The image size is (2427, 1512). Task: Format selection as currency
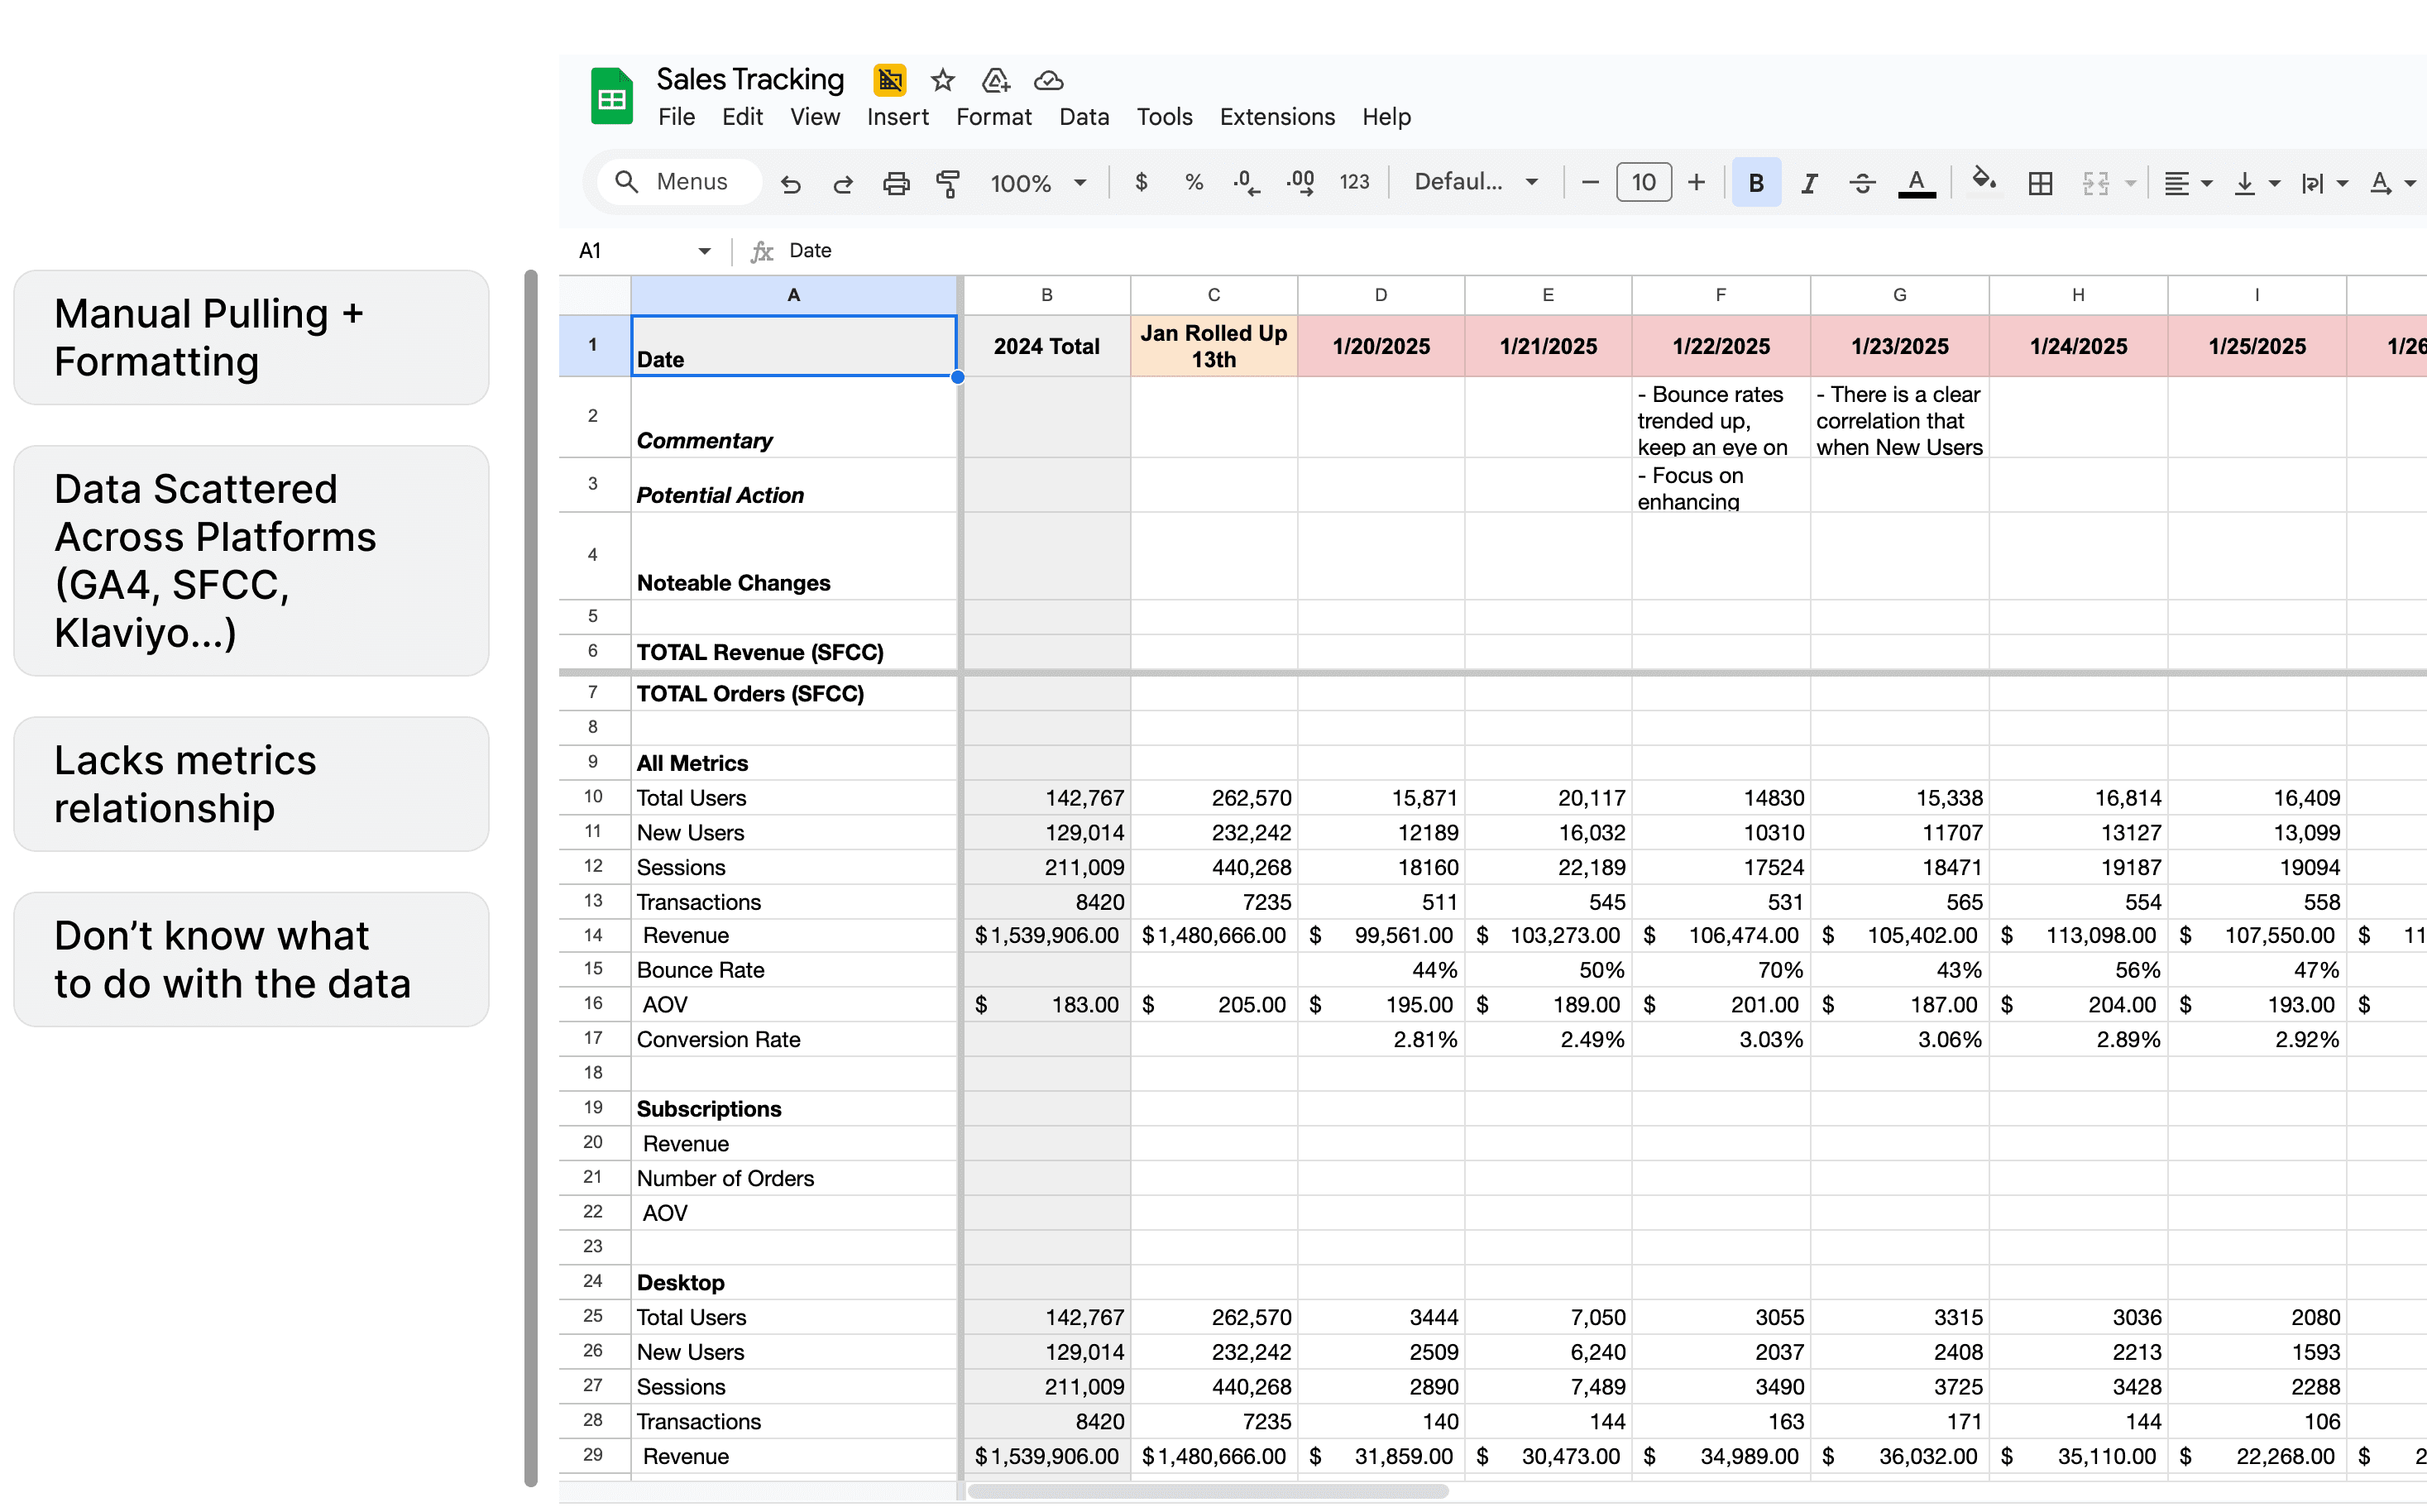pos(1141,182)
